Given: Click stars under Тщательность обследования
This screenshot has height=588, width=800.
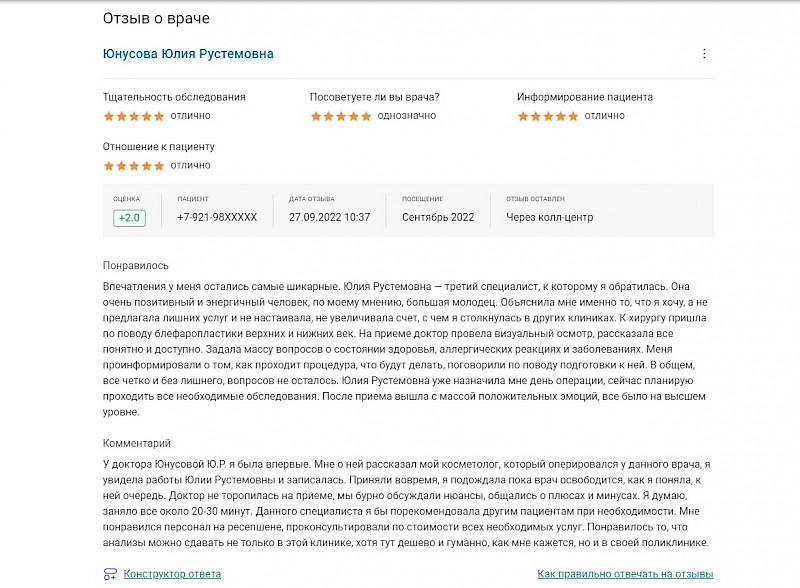Looking at the screenshot, I should [134, 116].
